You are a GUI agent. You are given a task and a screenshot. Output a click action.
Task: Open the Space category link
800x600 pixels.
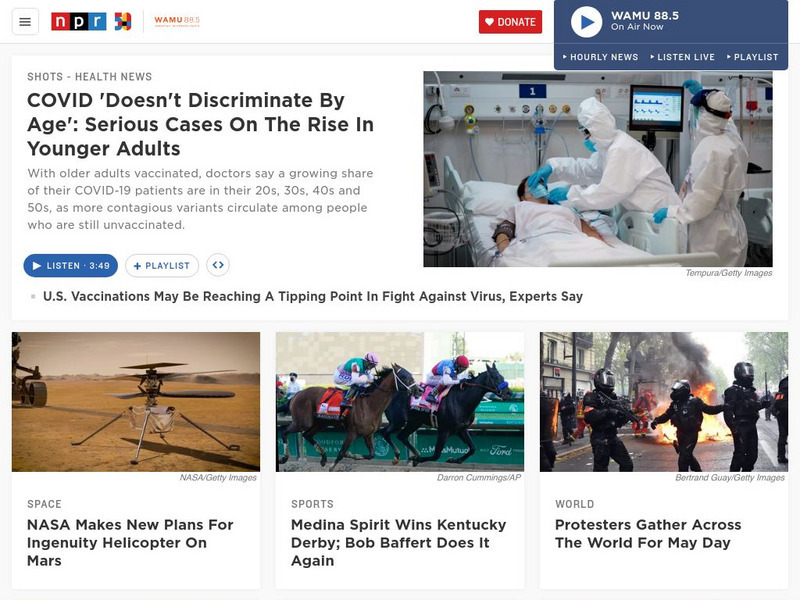(x=44, y=504)
